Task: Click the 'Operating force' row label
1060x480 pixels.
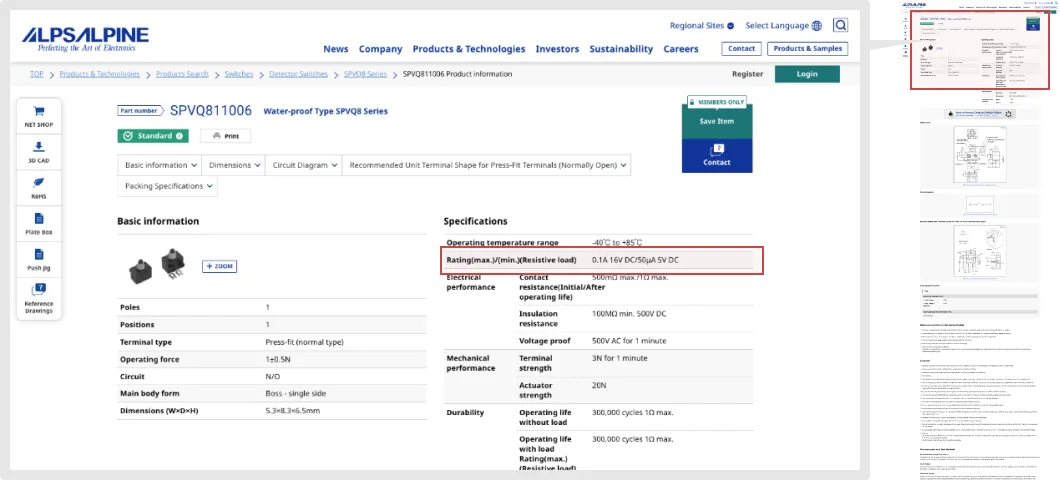Action: [x=149, y=360]
